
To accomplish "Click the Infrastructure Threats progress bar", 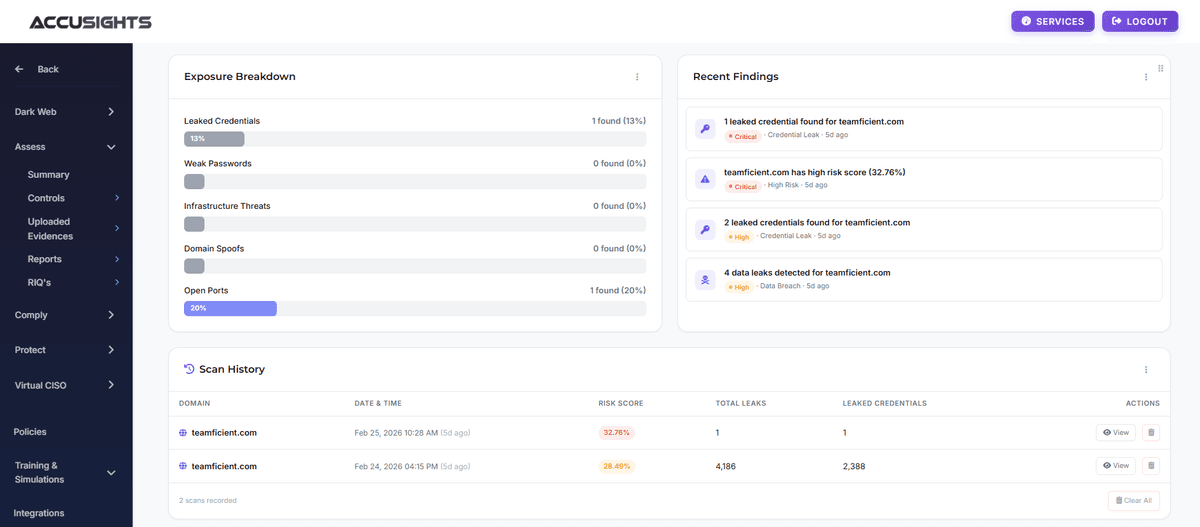I will (415, 224).
